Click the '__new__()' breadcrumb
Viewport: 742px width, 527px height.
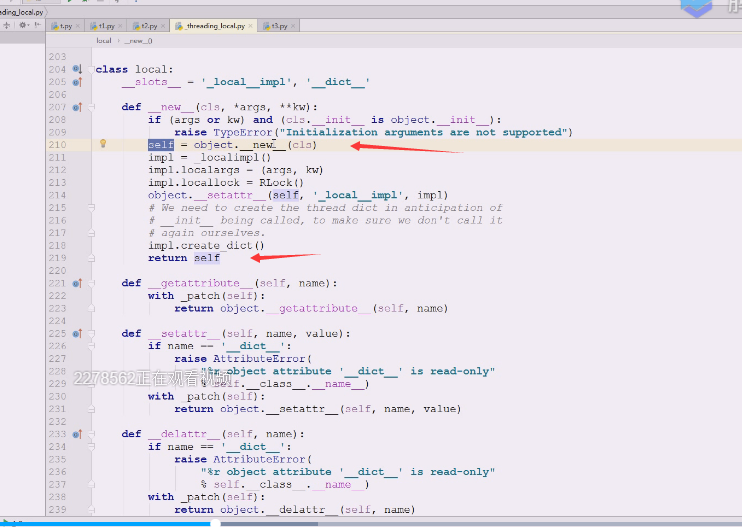click(x=138, y=41)
